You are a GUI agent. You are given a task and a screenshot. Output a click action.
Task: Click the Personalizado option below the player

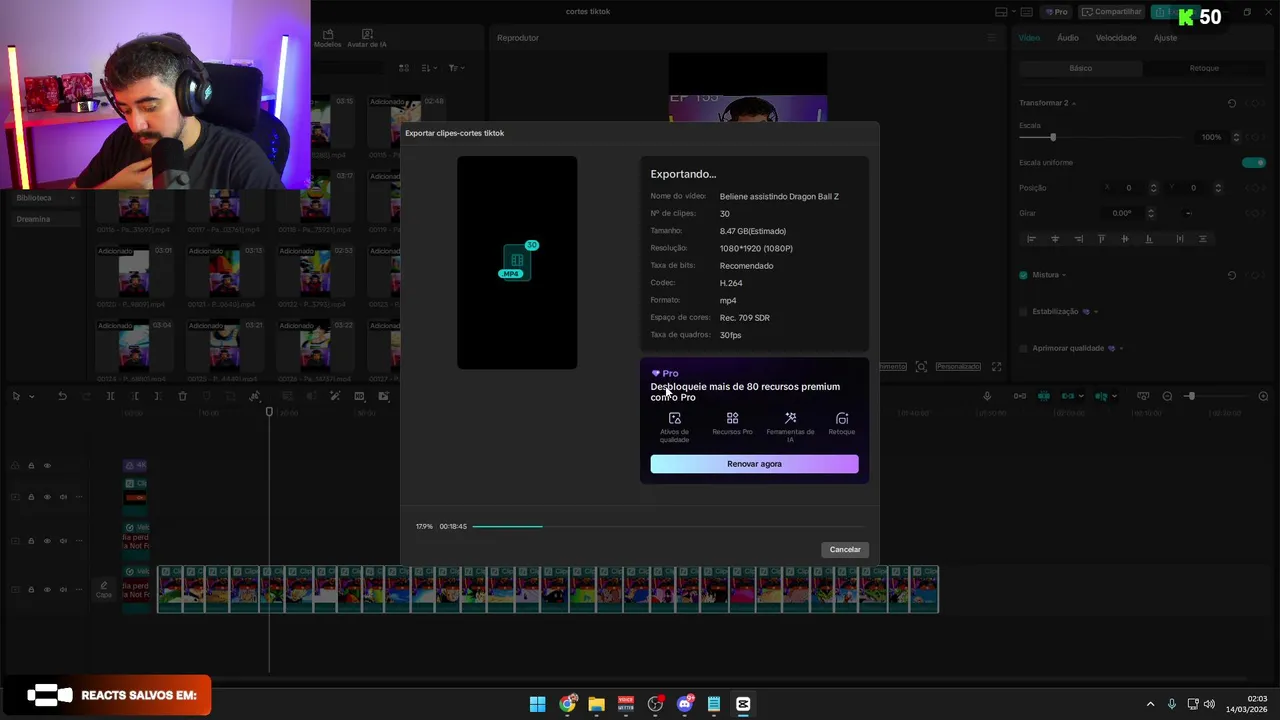click(x=958, y=367)
